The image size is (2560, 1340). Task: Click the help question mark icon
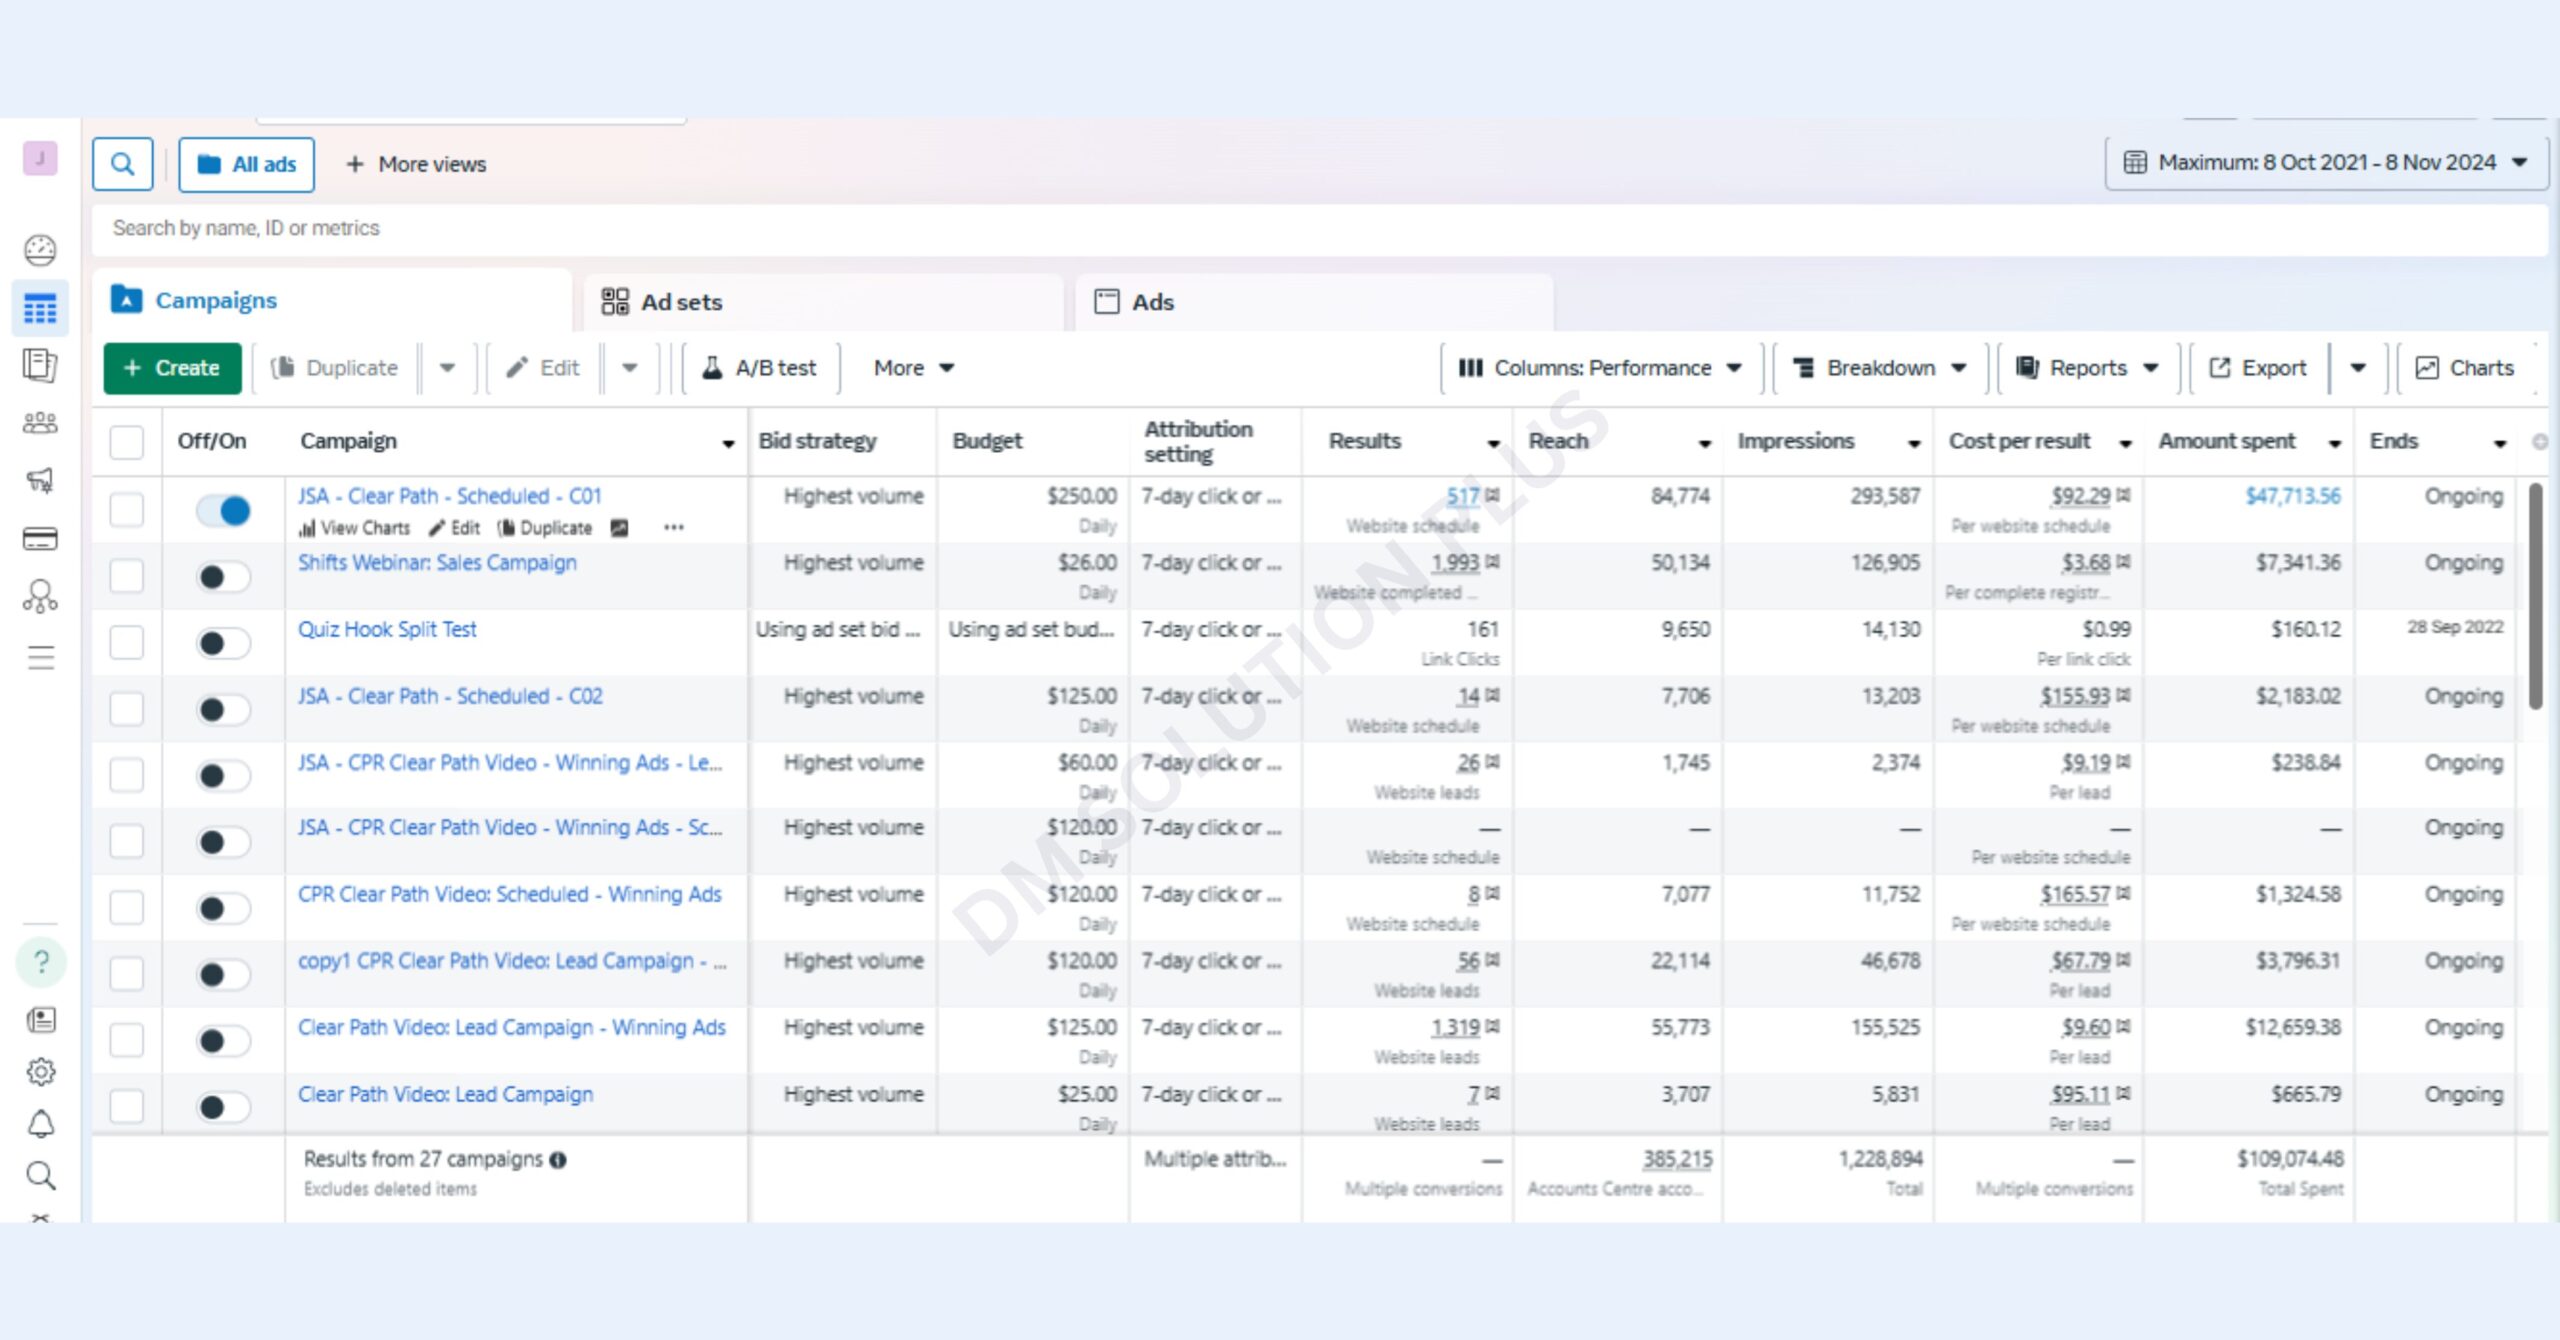pos(41,962)
